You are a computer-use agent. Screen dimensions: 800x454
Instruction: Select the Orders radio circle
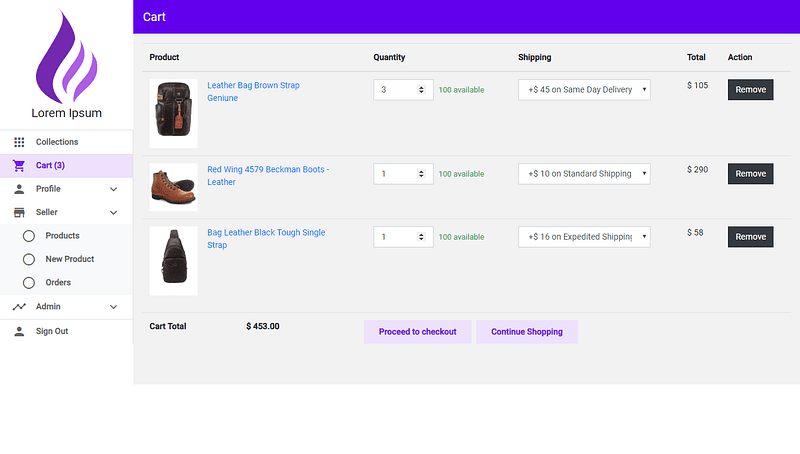[29, 283]
